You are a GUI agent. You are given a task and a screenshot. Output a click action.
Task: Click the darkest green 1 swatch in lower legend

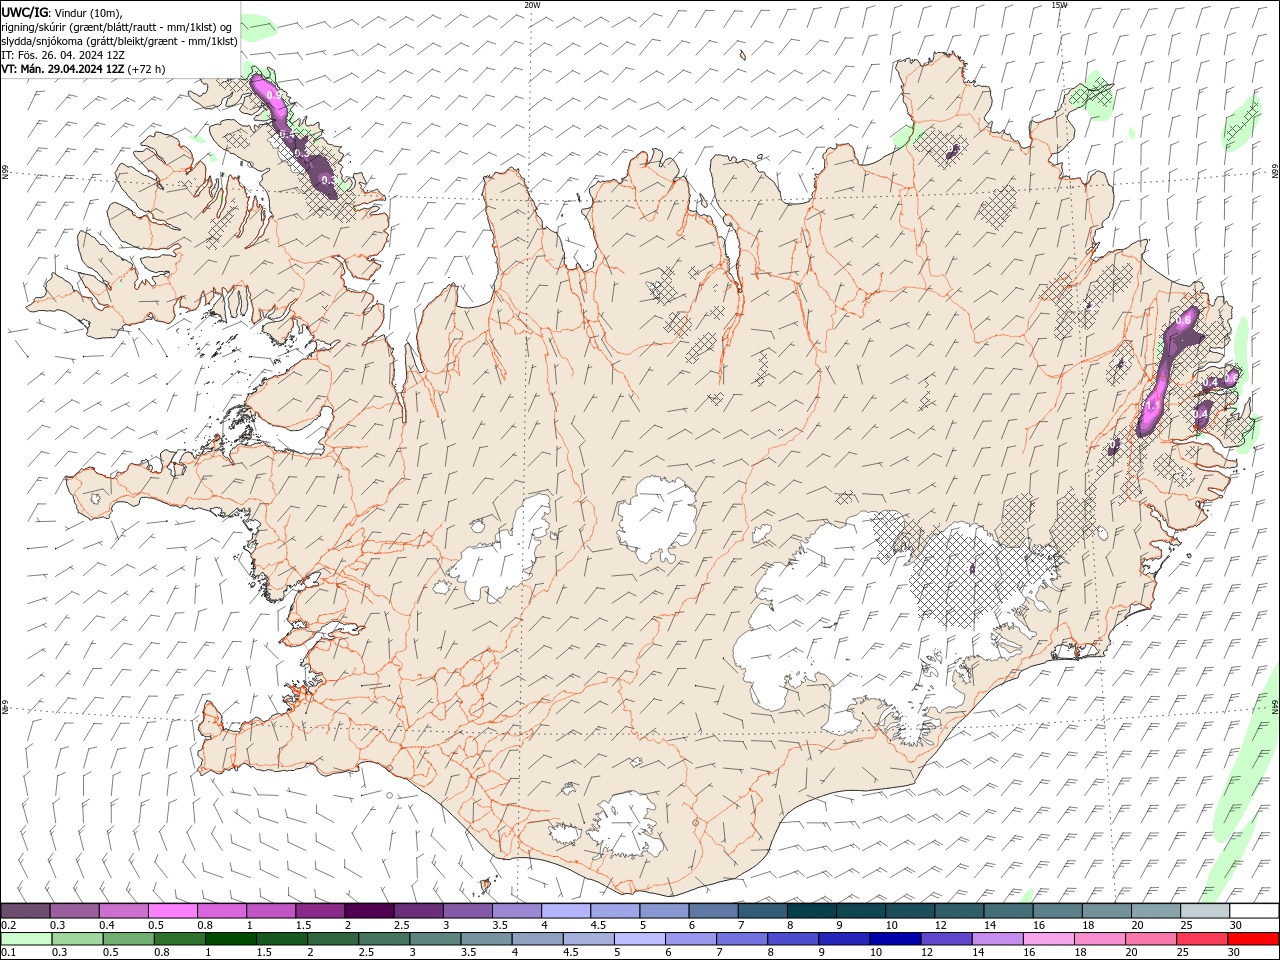pyautogui.click(x=231, y=938)
